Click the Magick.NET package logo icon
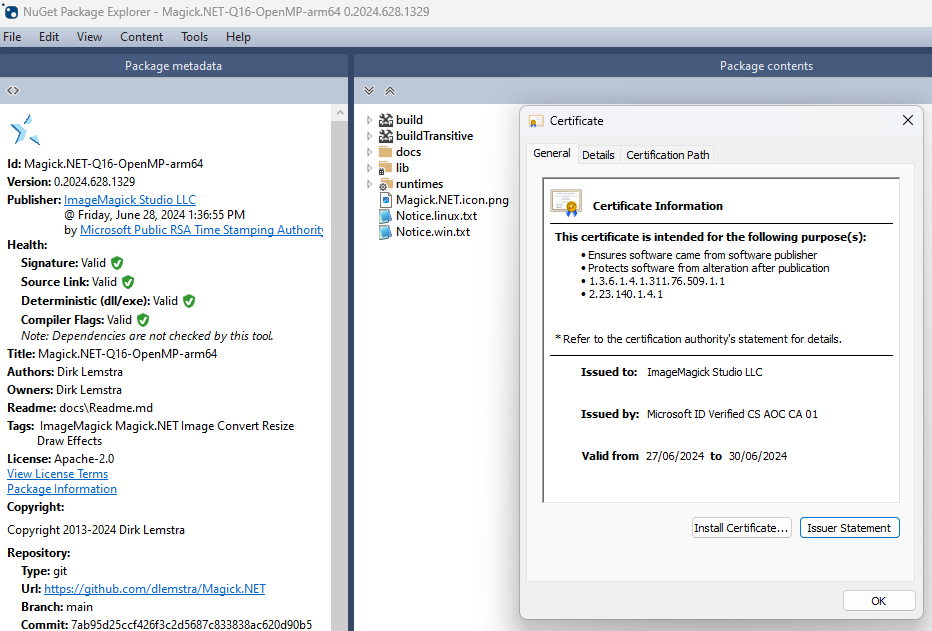Image resolution: width=932 pixels, height=631 pixels. pos(25,130)
